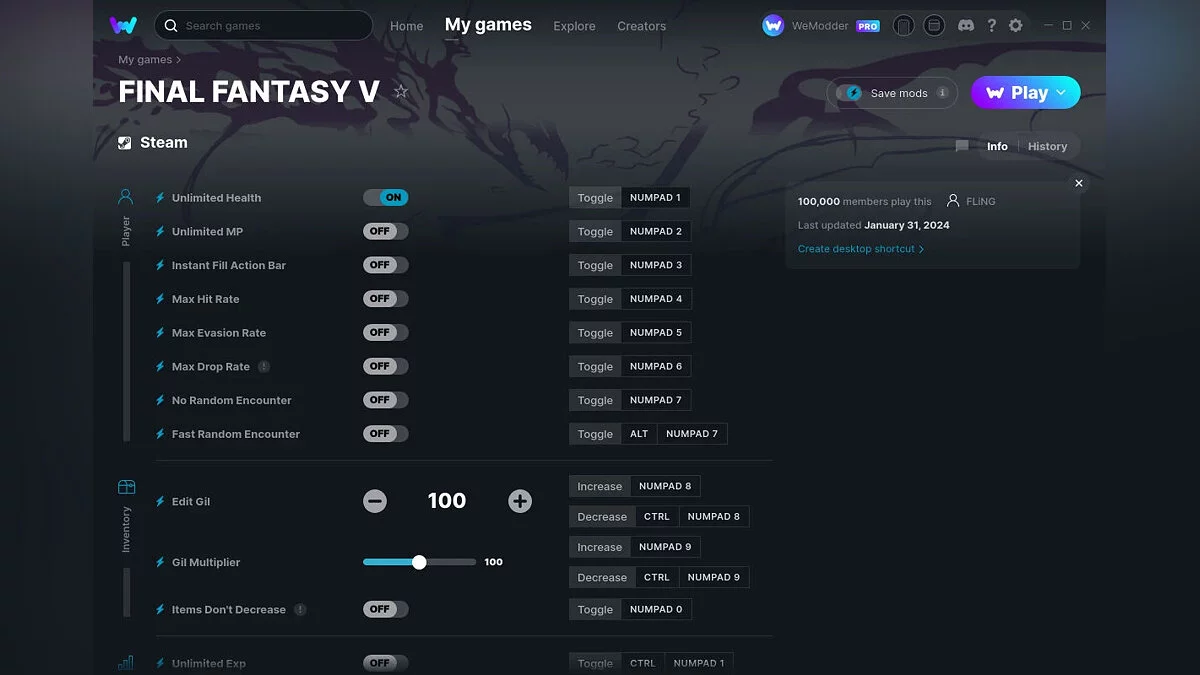Open the overlay window icon in header

[934, 25]
